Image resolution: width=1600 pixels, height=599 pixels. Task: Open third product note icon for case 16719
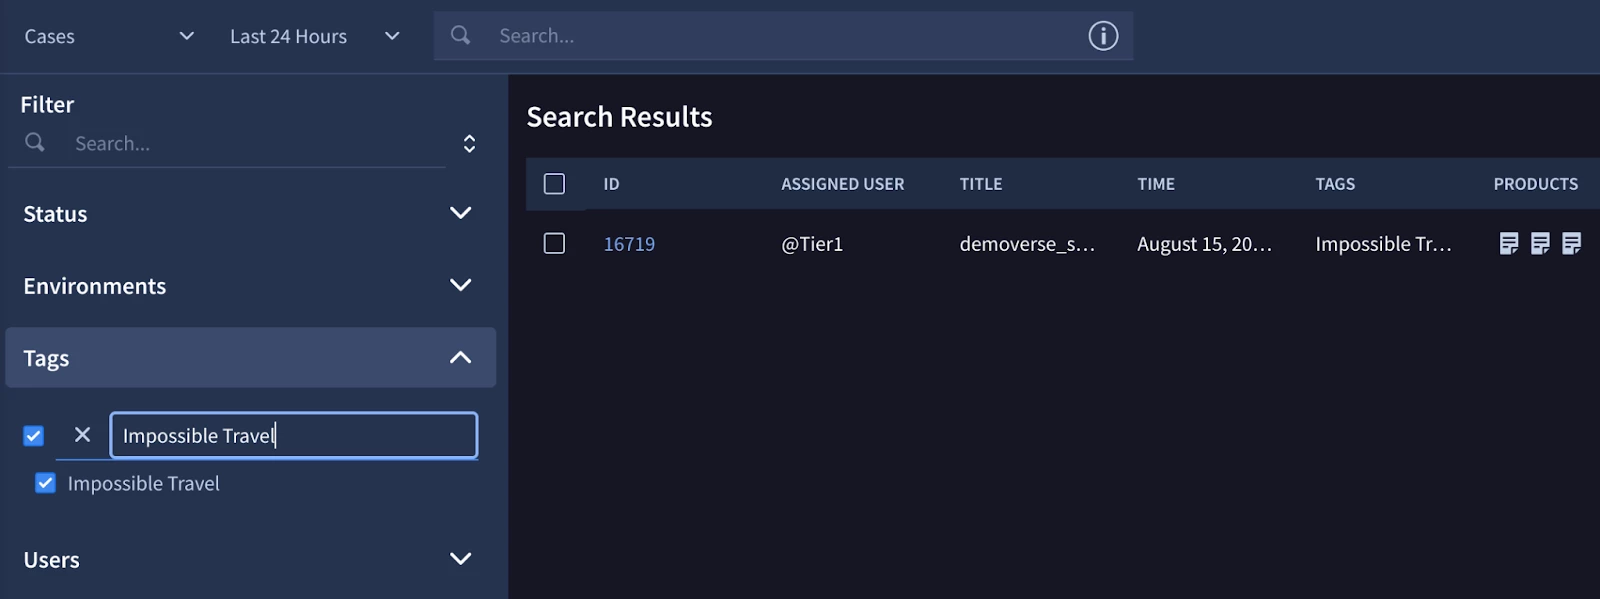[x=1571, y=243]
